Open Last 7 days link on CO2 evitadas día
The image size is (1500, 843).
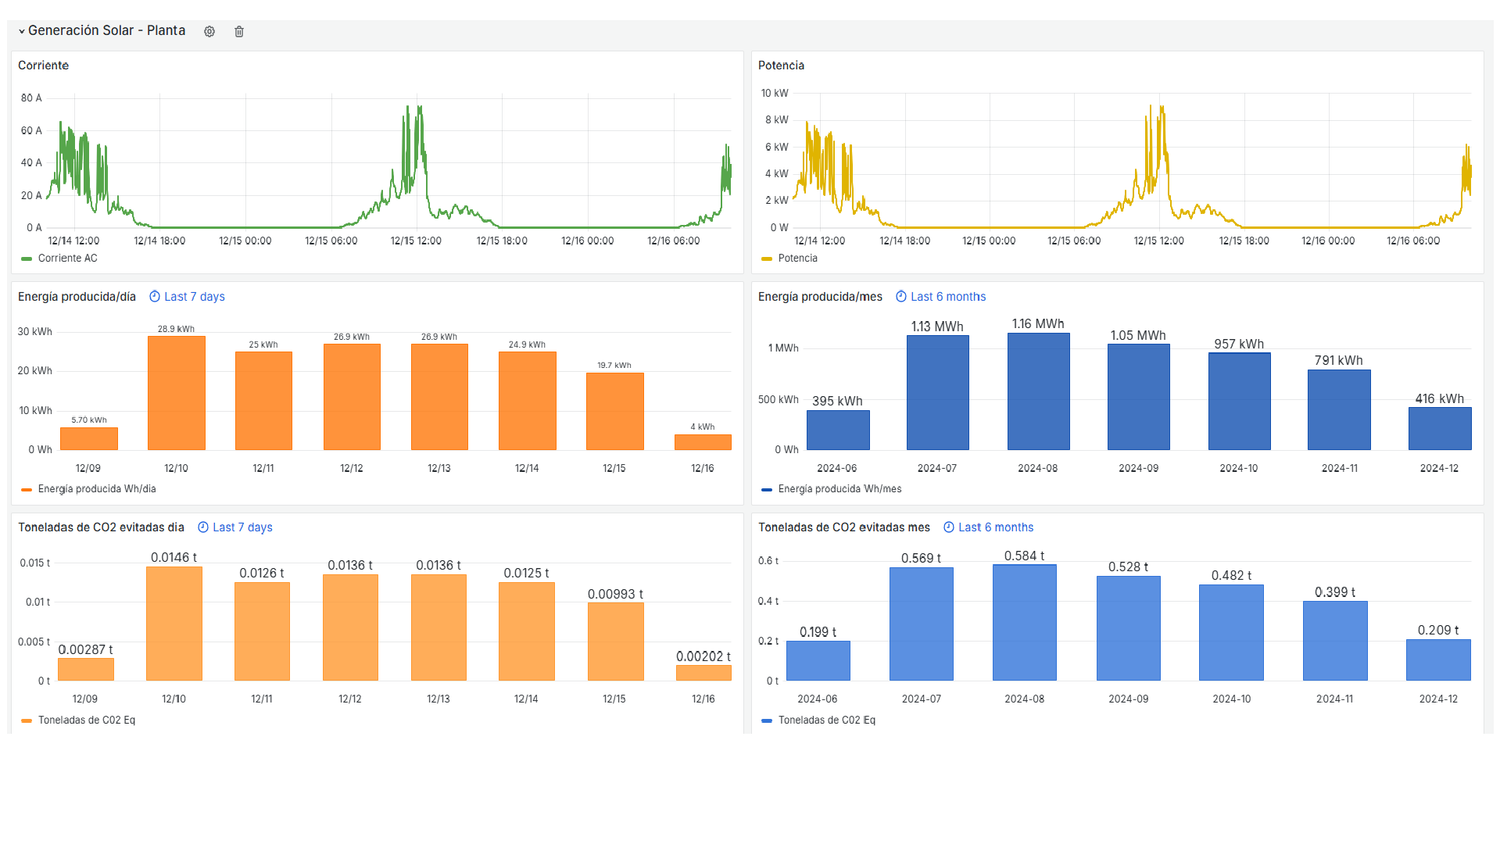[242, 528]
